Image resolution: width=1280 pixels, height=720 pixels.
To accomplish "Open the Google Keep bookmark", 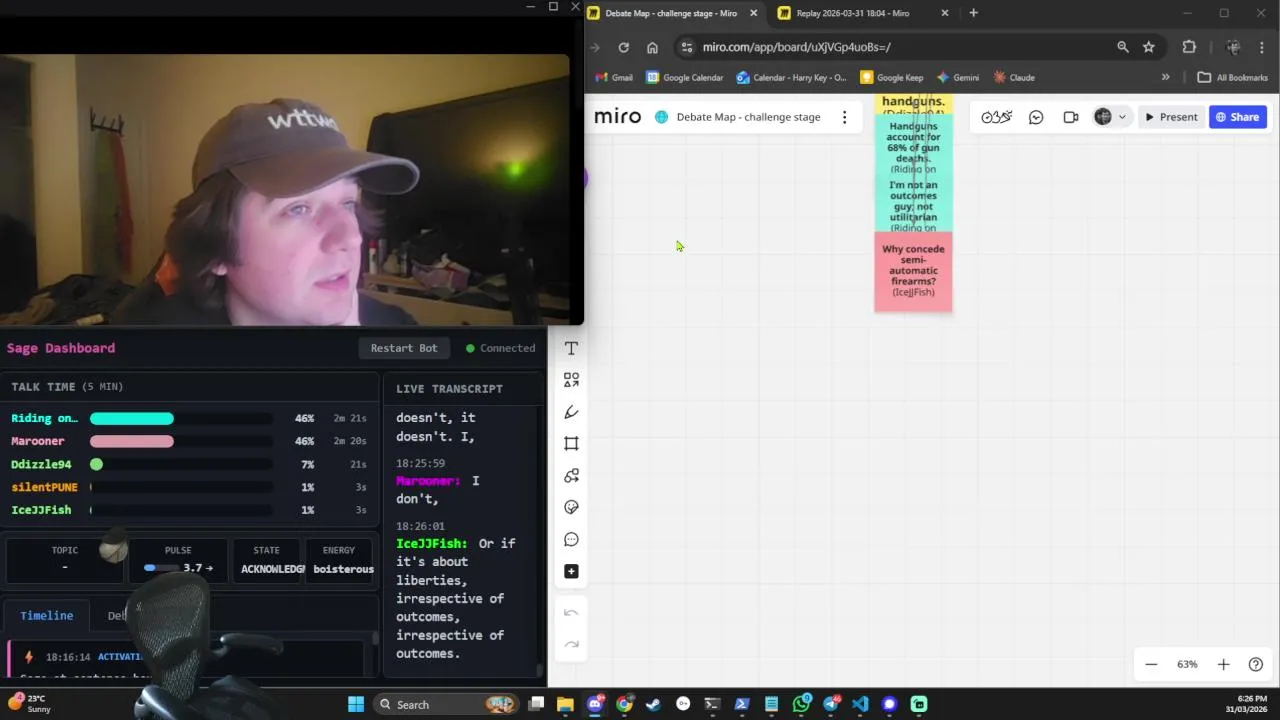I will [892, 77].
